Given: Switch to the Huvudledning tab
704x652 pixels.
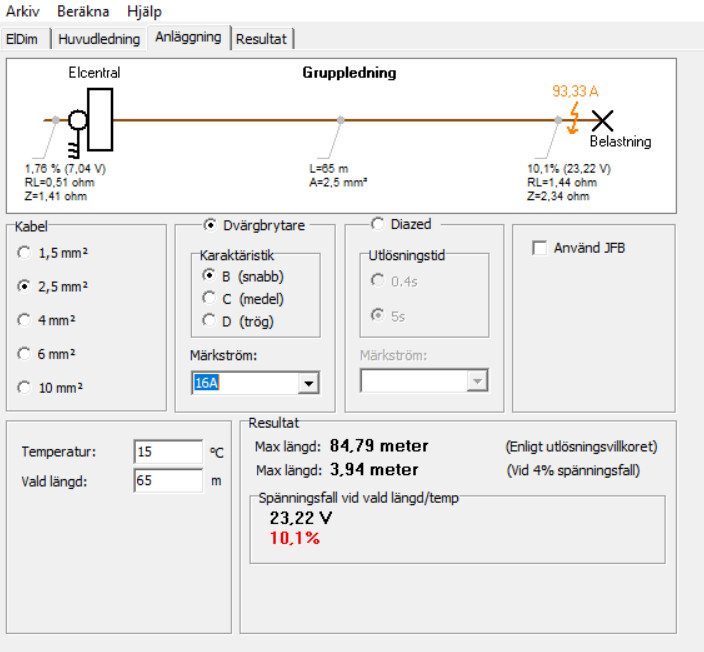Looking at the screenshot, I should click(x=98, y=39).
